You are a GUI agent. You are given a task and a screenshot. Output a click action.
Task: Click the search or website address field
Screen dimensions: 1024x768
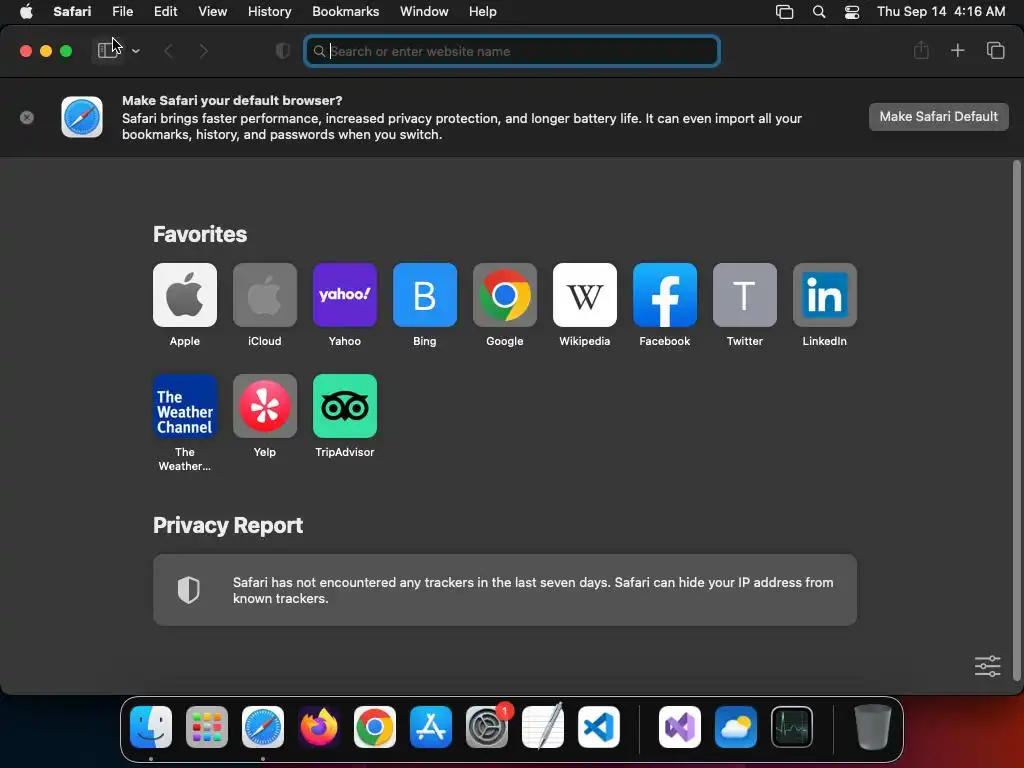click(512, 51)
